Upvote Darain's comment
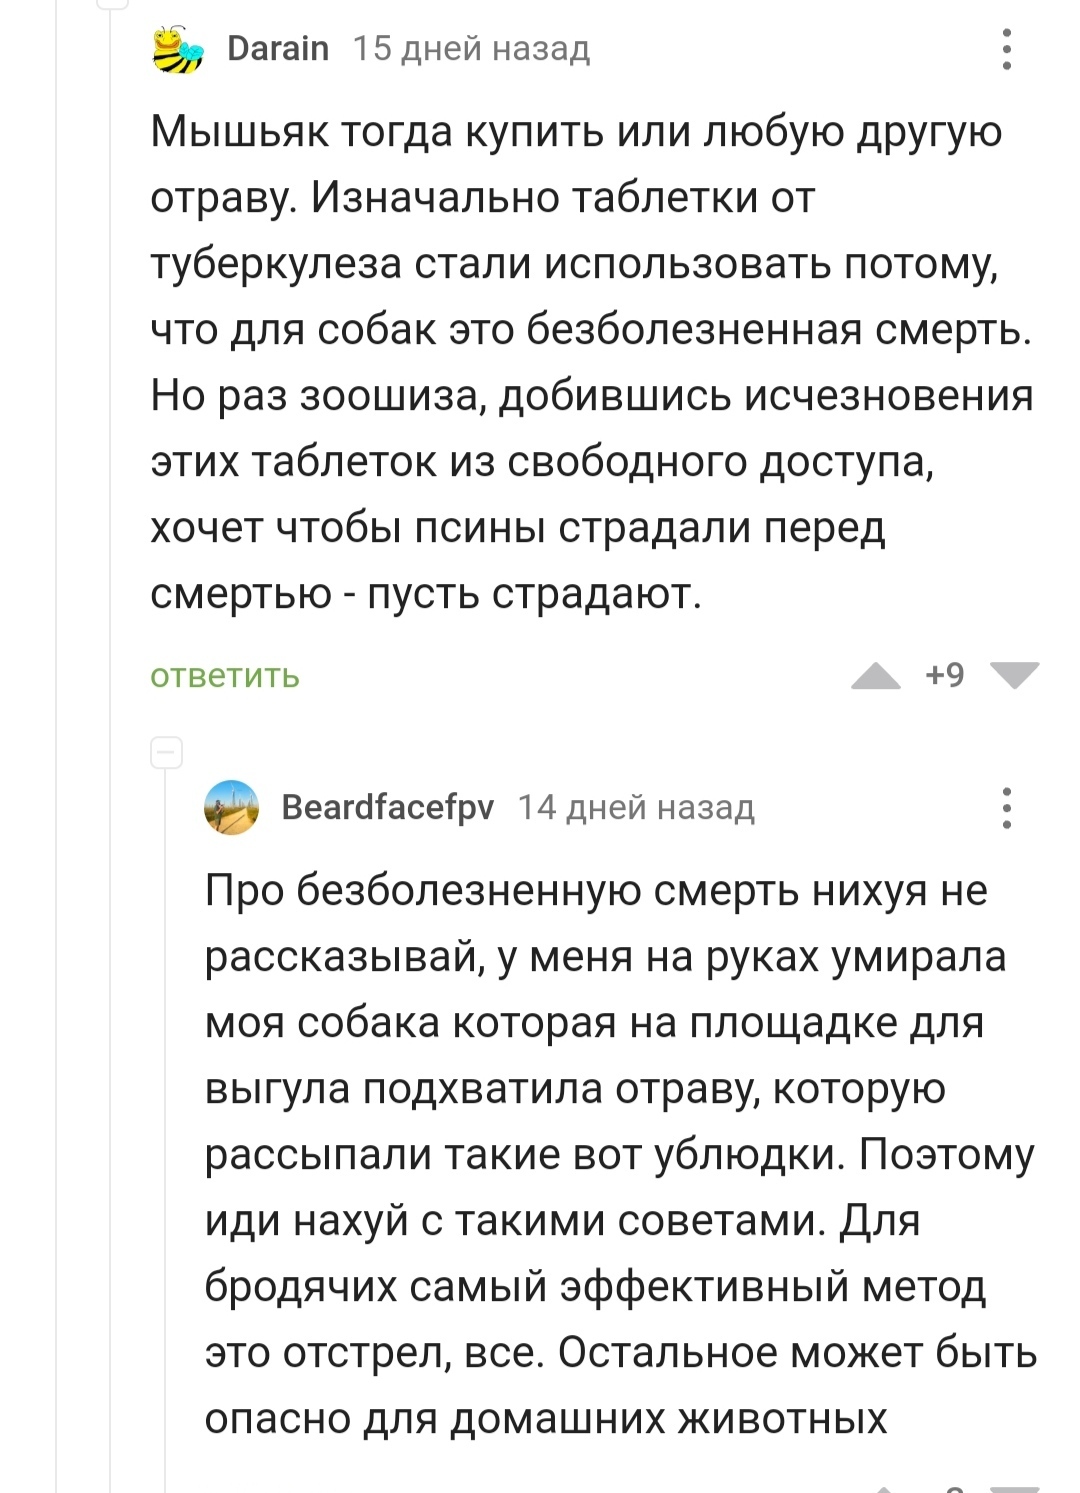The width and height of the screenshot is (1080, 1493). click(876, 677)
